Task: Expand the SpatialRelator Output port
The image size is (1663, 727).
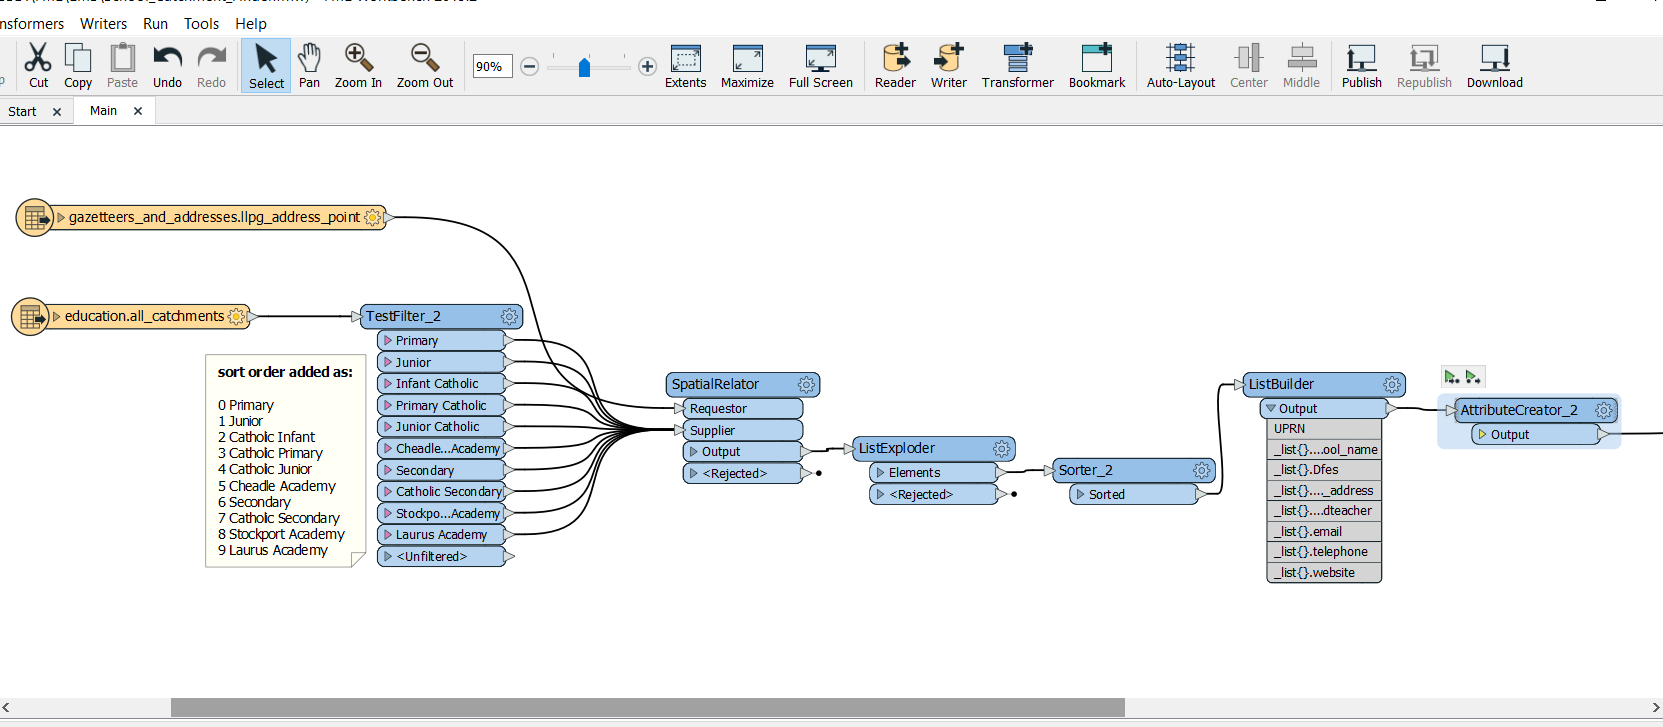Action: coord(694,451)
